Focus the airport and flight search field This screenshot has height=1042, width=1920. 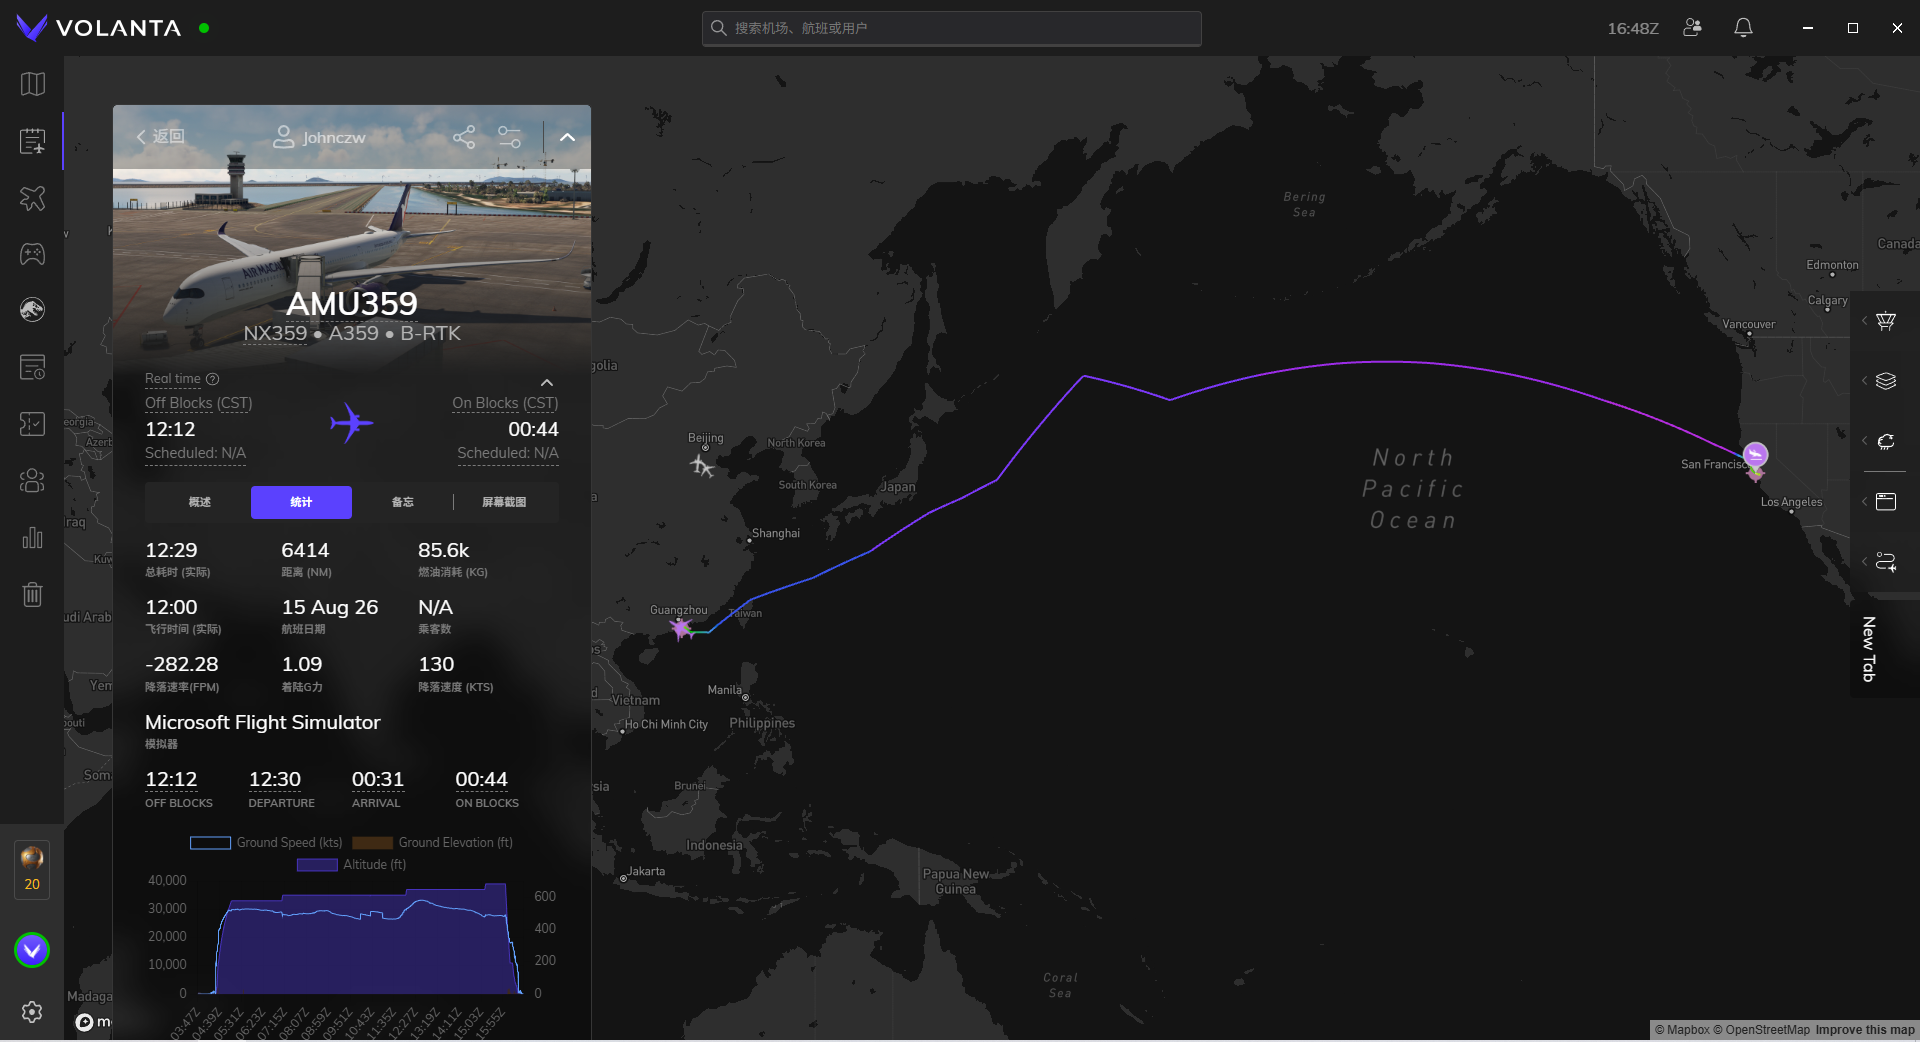click(x=952, y=28)
